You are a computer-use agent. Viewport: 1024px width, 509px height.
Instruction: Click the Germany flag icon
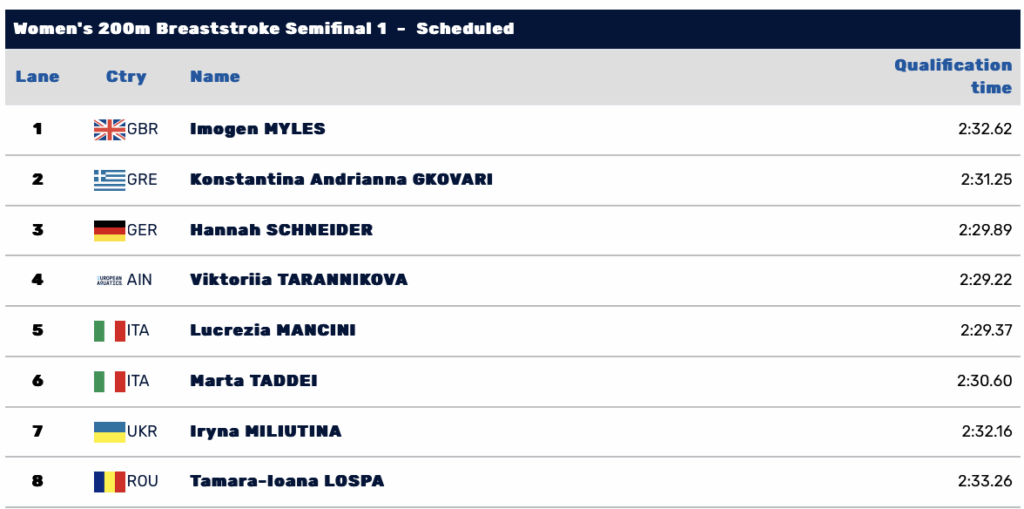tap(109, 230)
